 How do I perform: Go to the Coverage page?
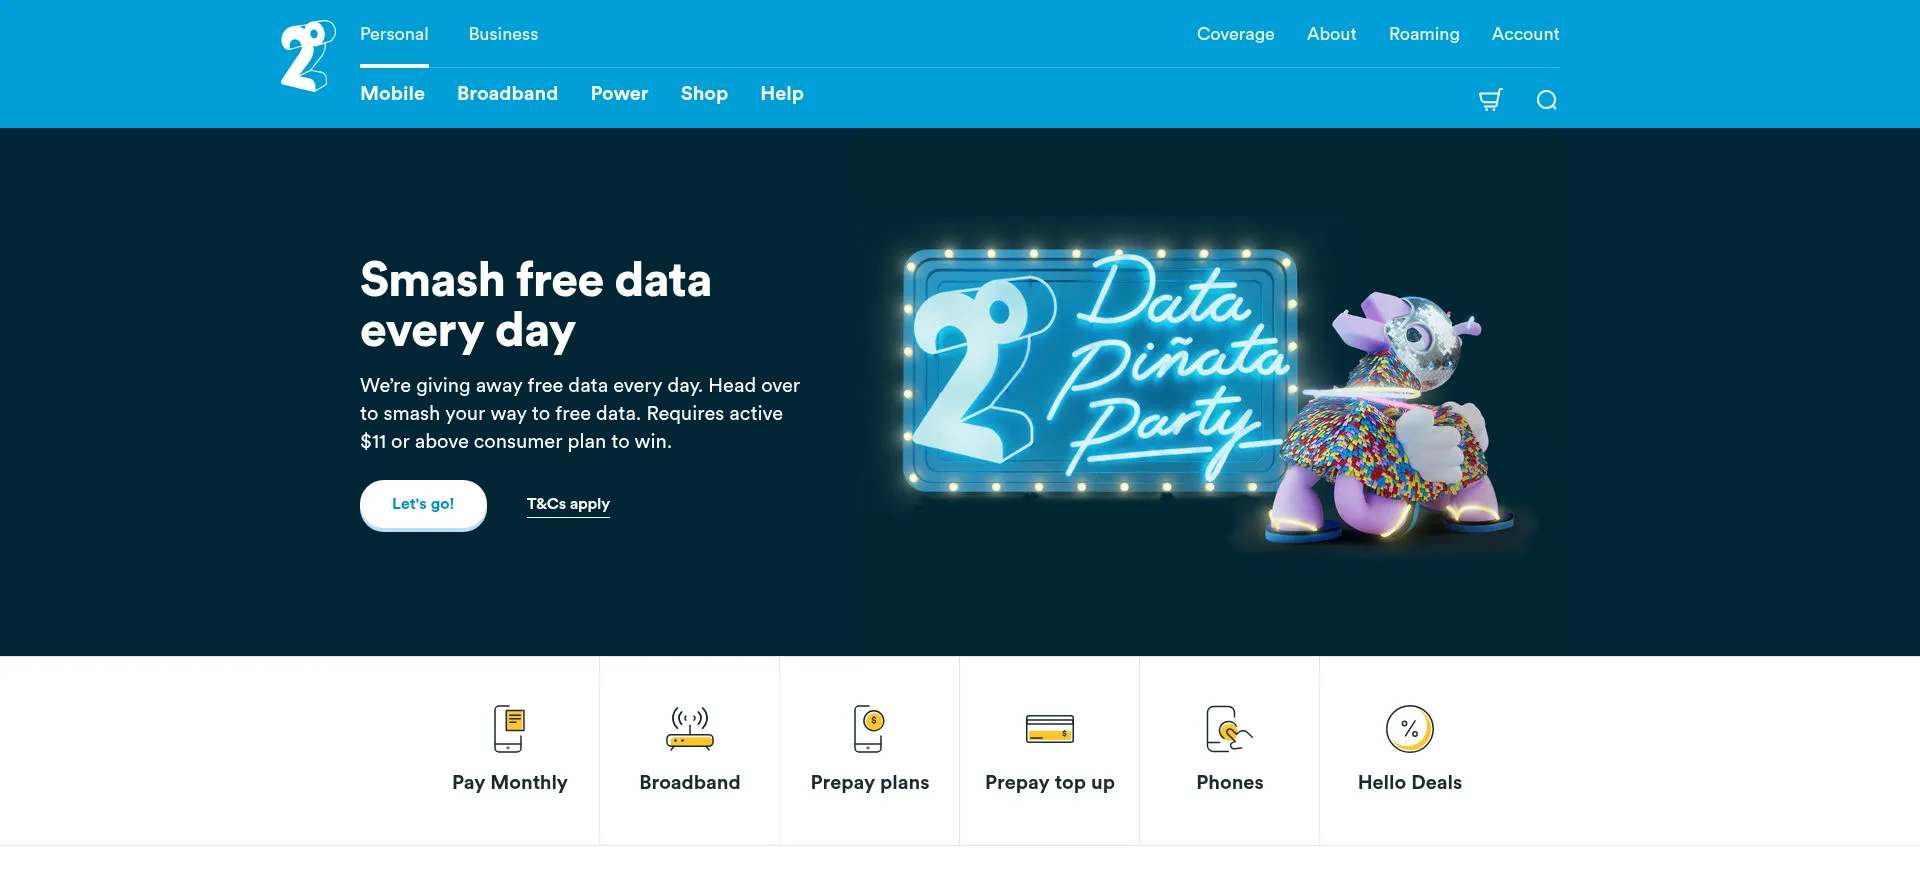(1235, 34)
